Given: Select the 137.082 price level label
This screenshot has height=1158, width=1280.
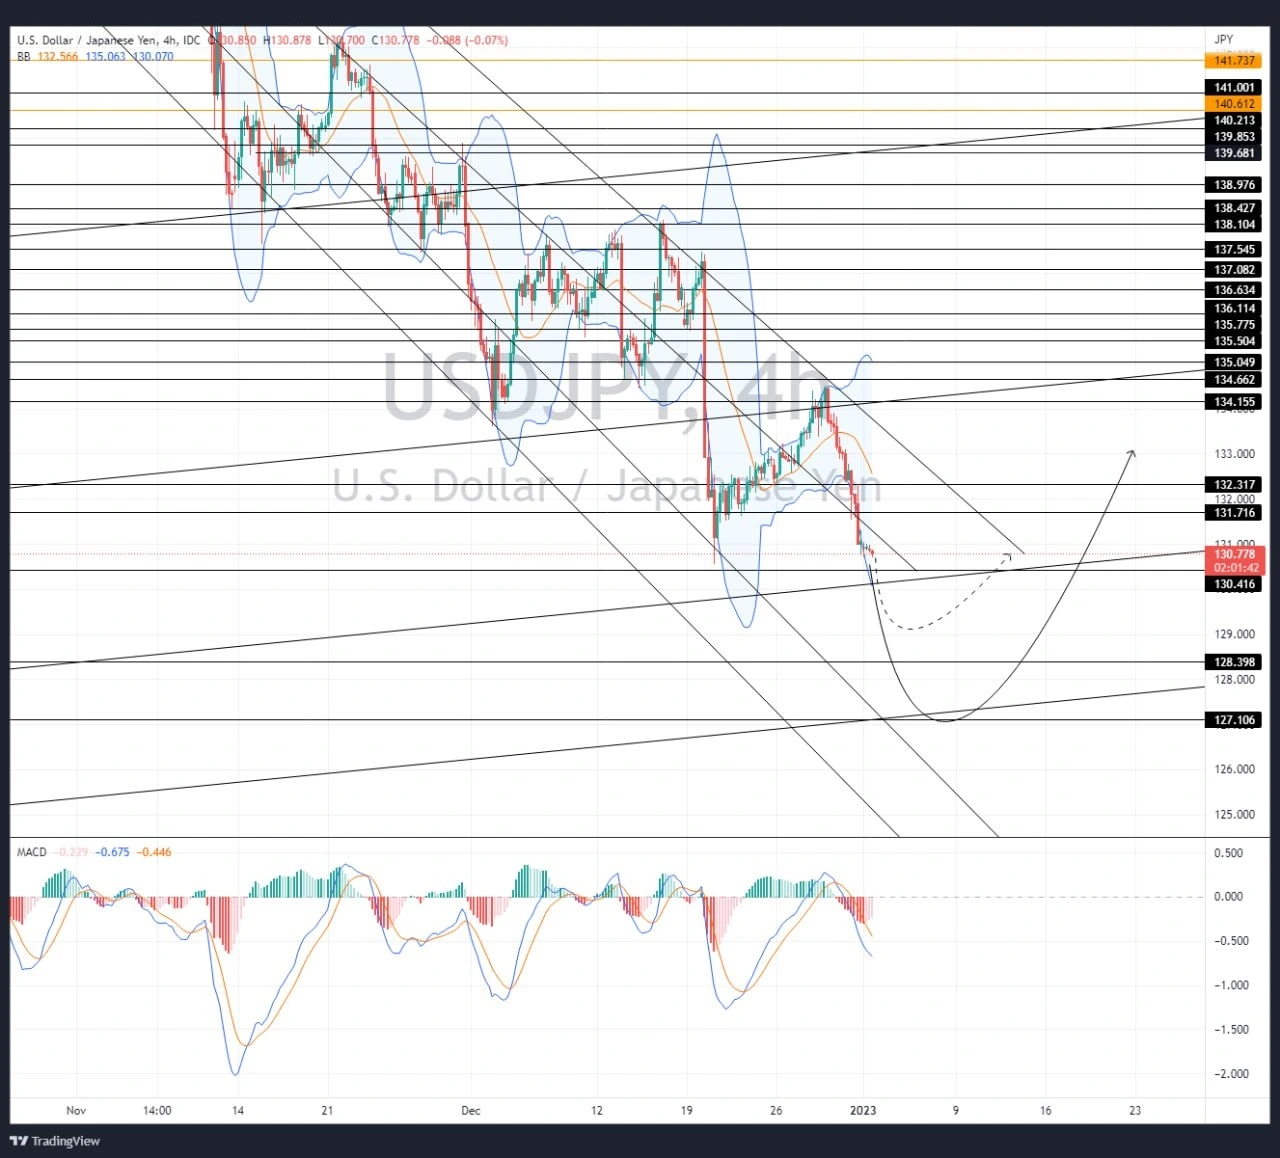Looking at the screenshot, I should coord(1234,270).
